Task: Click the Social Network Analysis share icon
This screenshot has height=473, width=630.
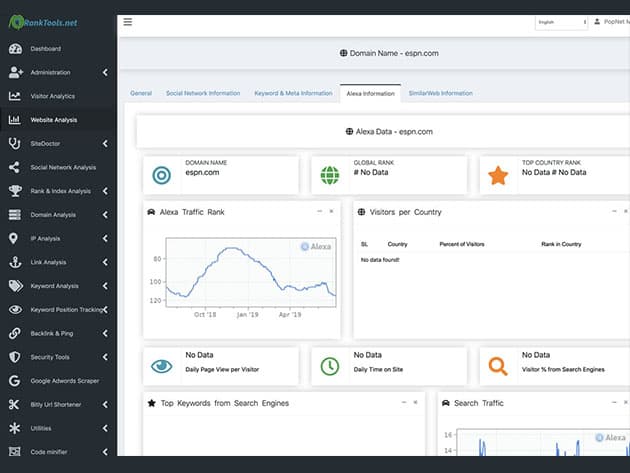Action: click(15, 167)
